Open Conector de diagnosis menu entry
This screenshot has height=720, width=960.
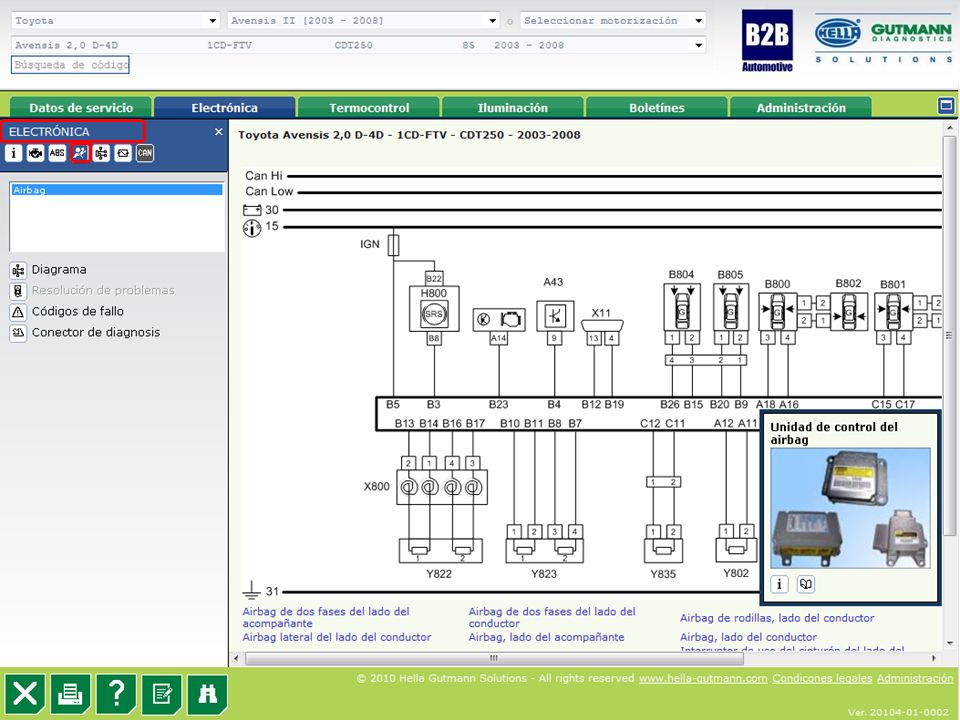click(x=96, y=332)
